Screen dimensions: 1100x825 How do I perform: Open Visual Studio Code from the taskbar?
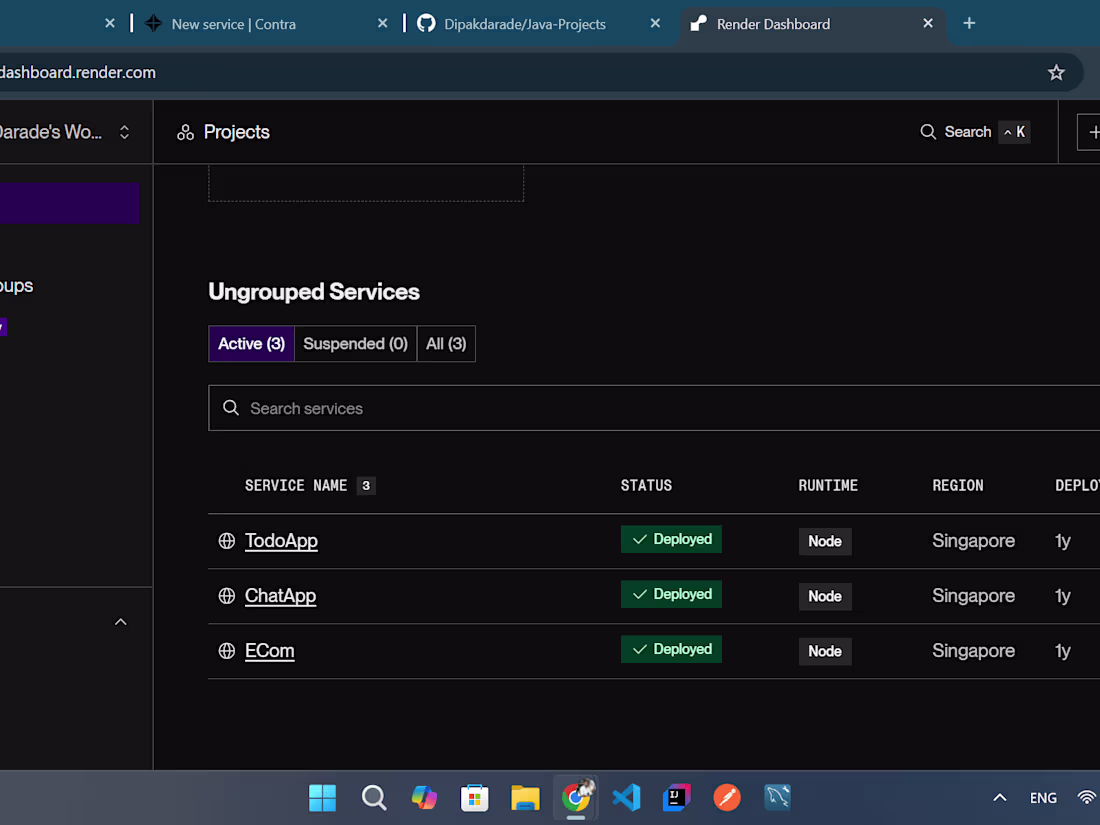pos(626,798)
